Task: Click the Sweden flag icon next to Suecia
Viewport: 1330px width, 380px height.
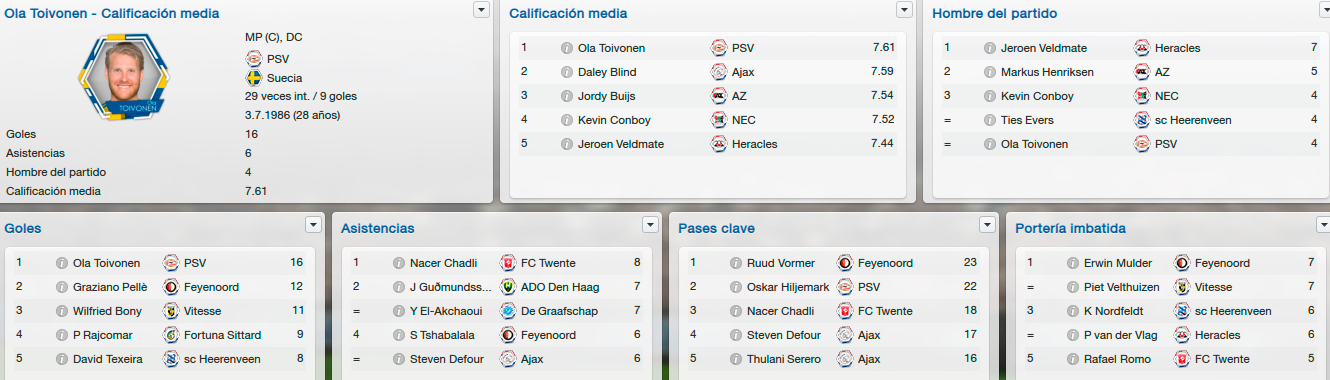Action: click(254, 78)
